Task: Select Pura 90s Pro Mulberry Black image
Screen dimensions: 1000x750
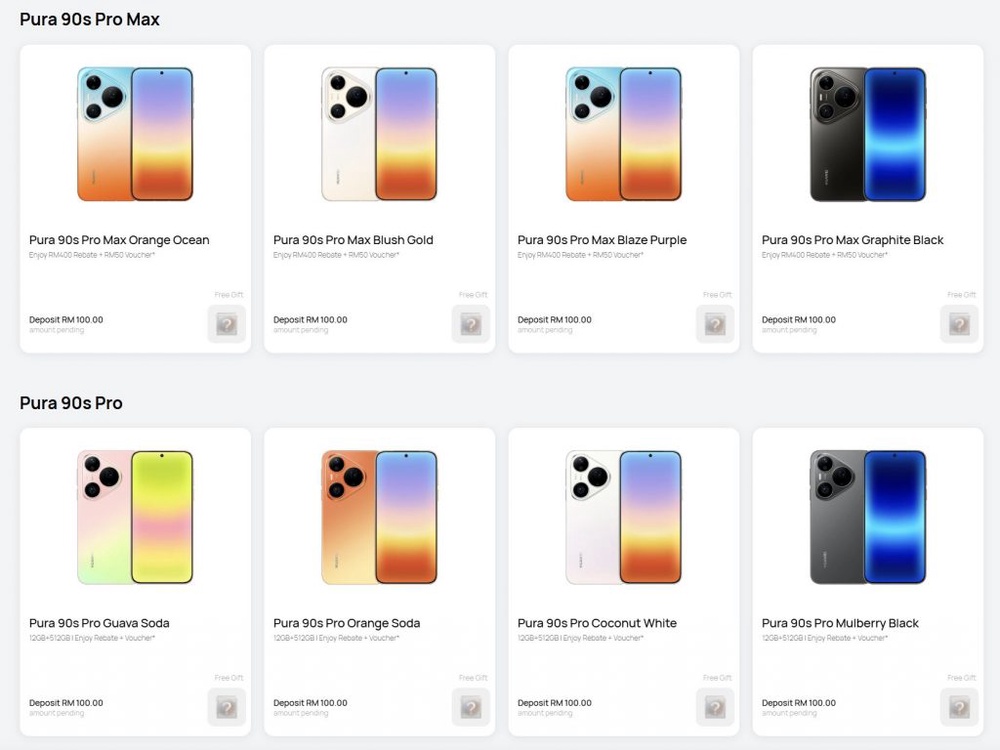Action: coord(868,517)
